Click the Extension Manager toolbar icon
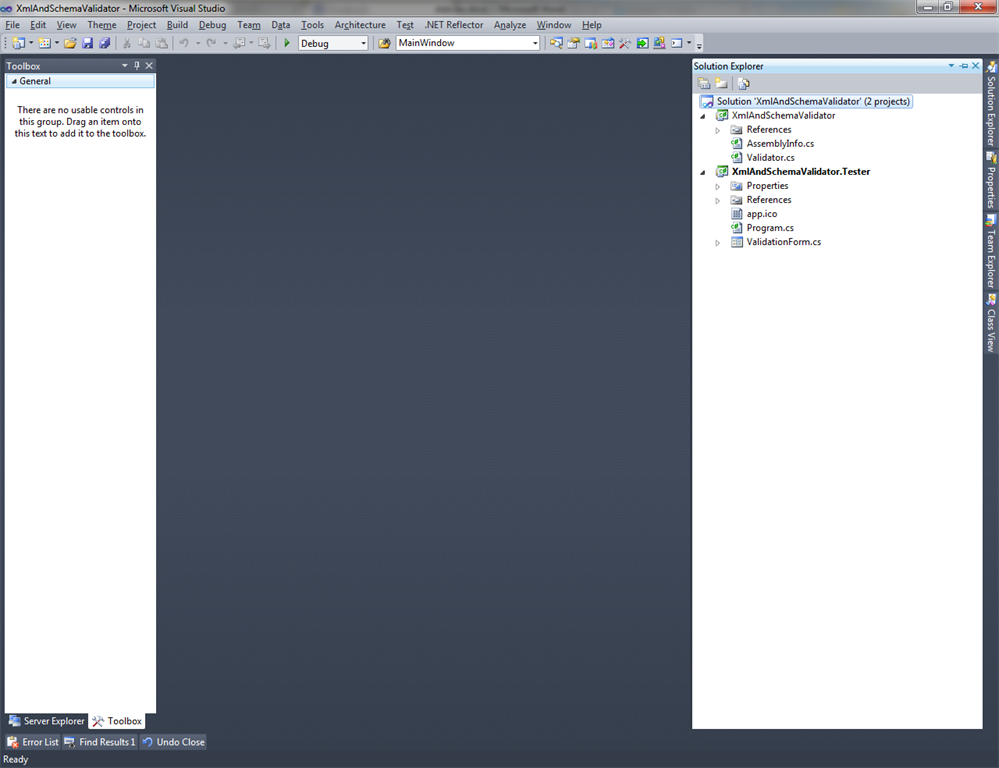The image size is (999, 768). coord(659,43)
